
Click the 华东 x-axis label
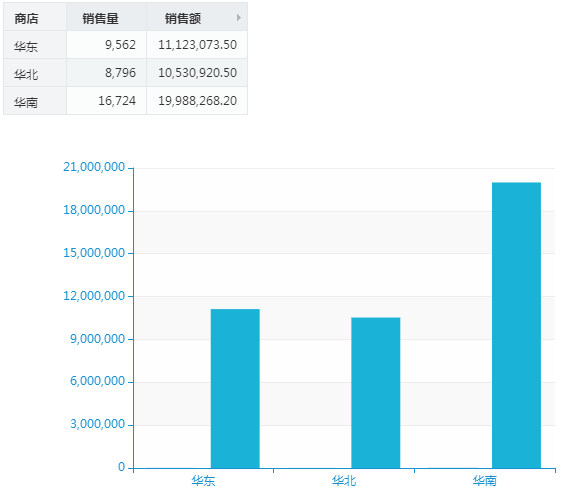[x=203, y=481]
